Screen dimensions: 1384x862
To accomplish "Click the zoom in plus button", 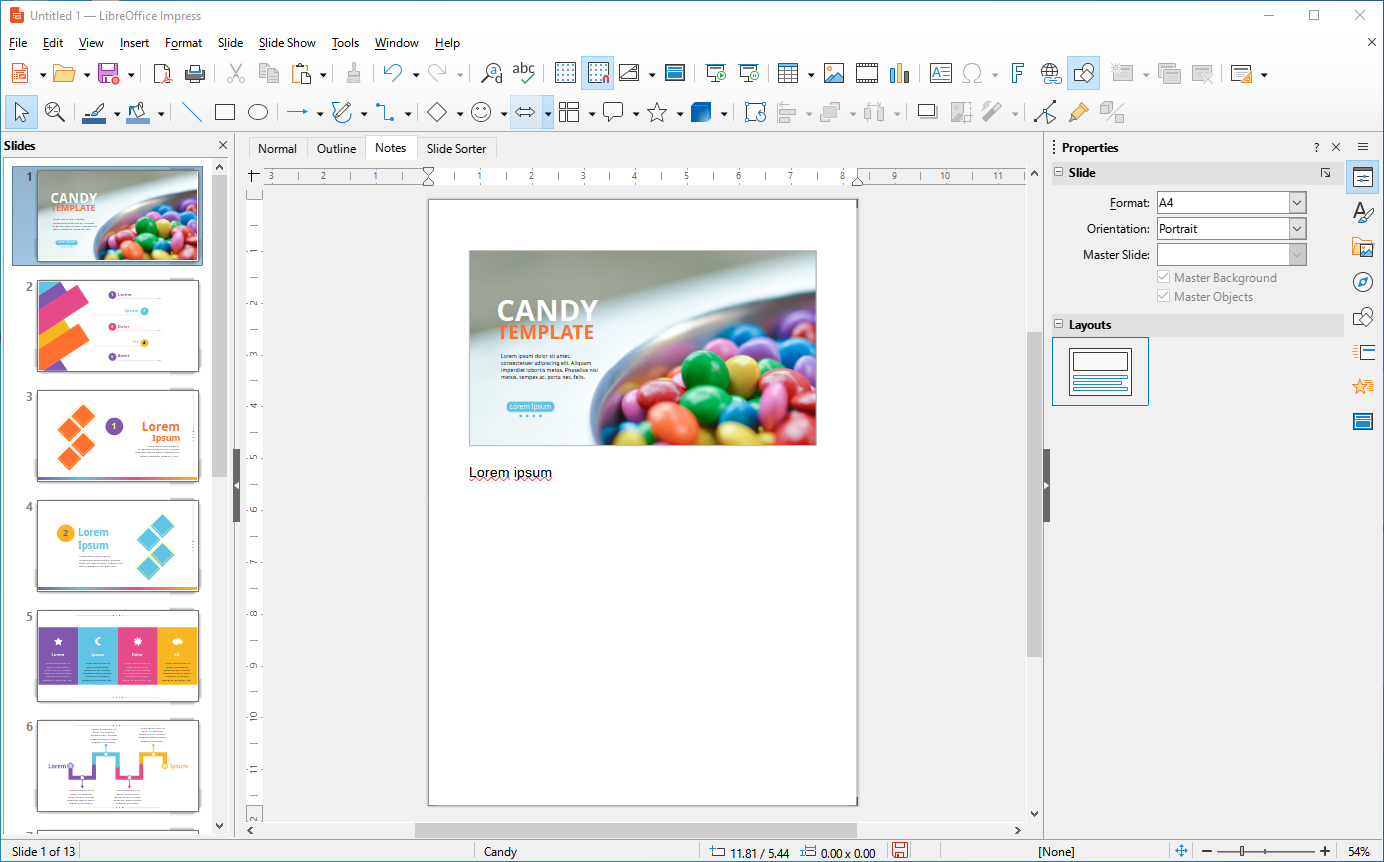I will pyautogui.click(x=1325, y=851).
